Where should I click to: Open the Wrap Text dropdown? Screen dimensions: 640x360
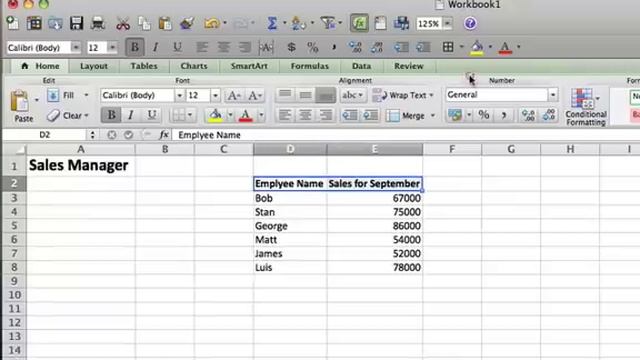[431, 95]
